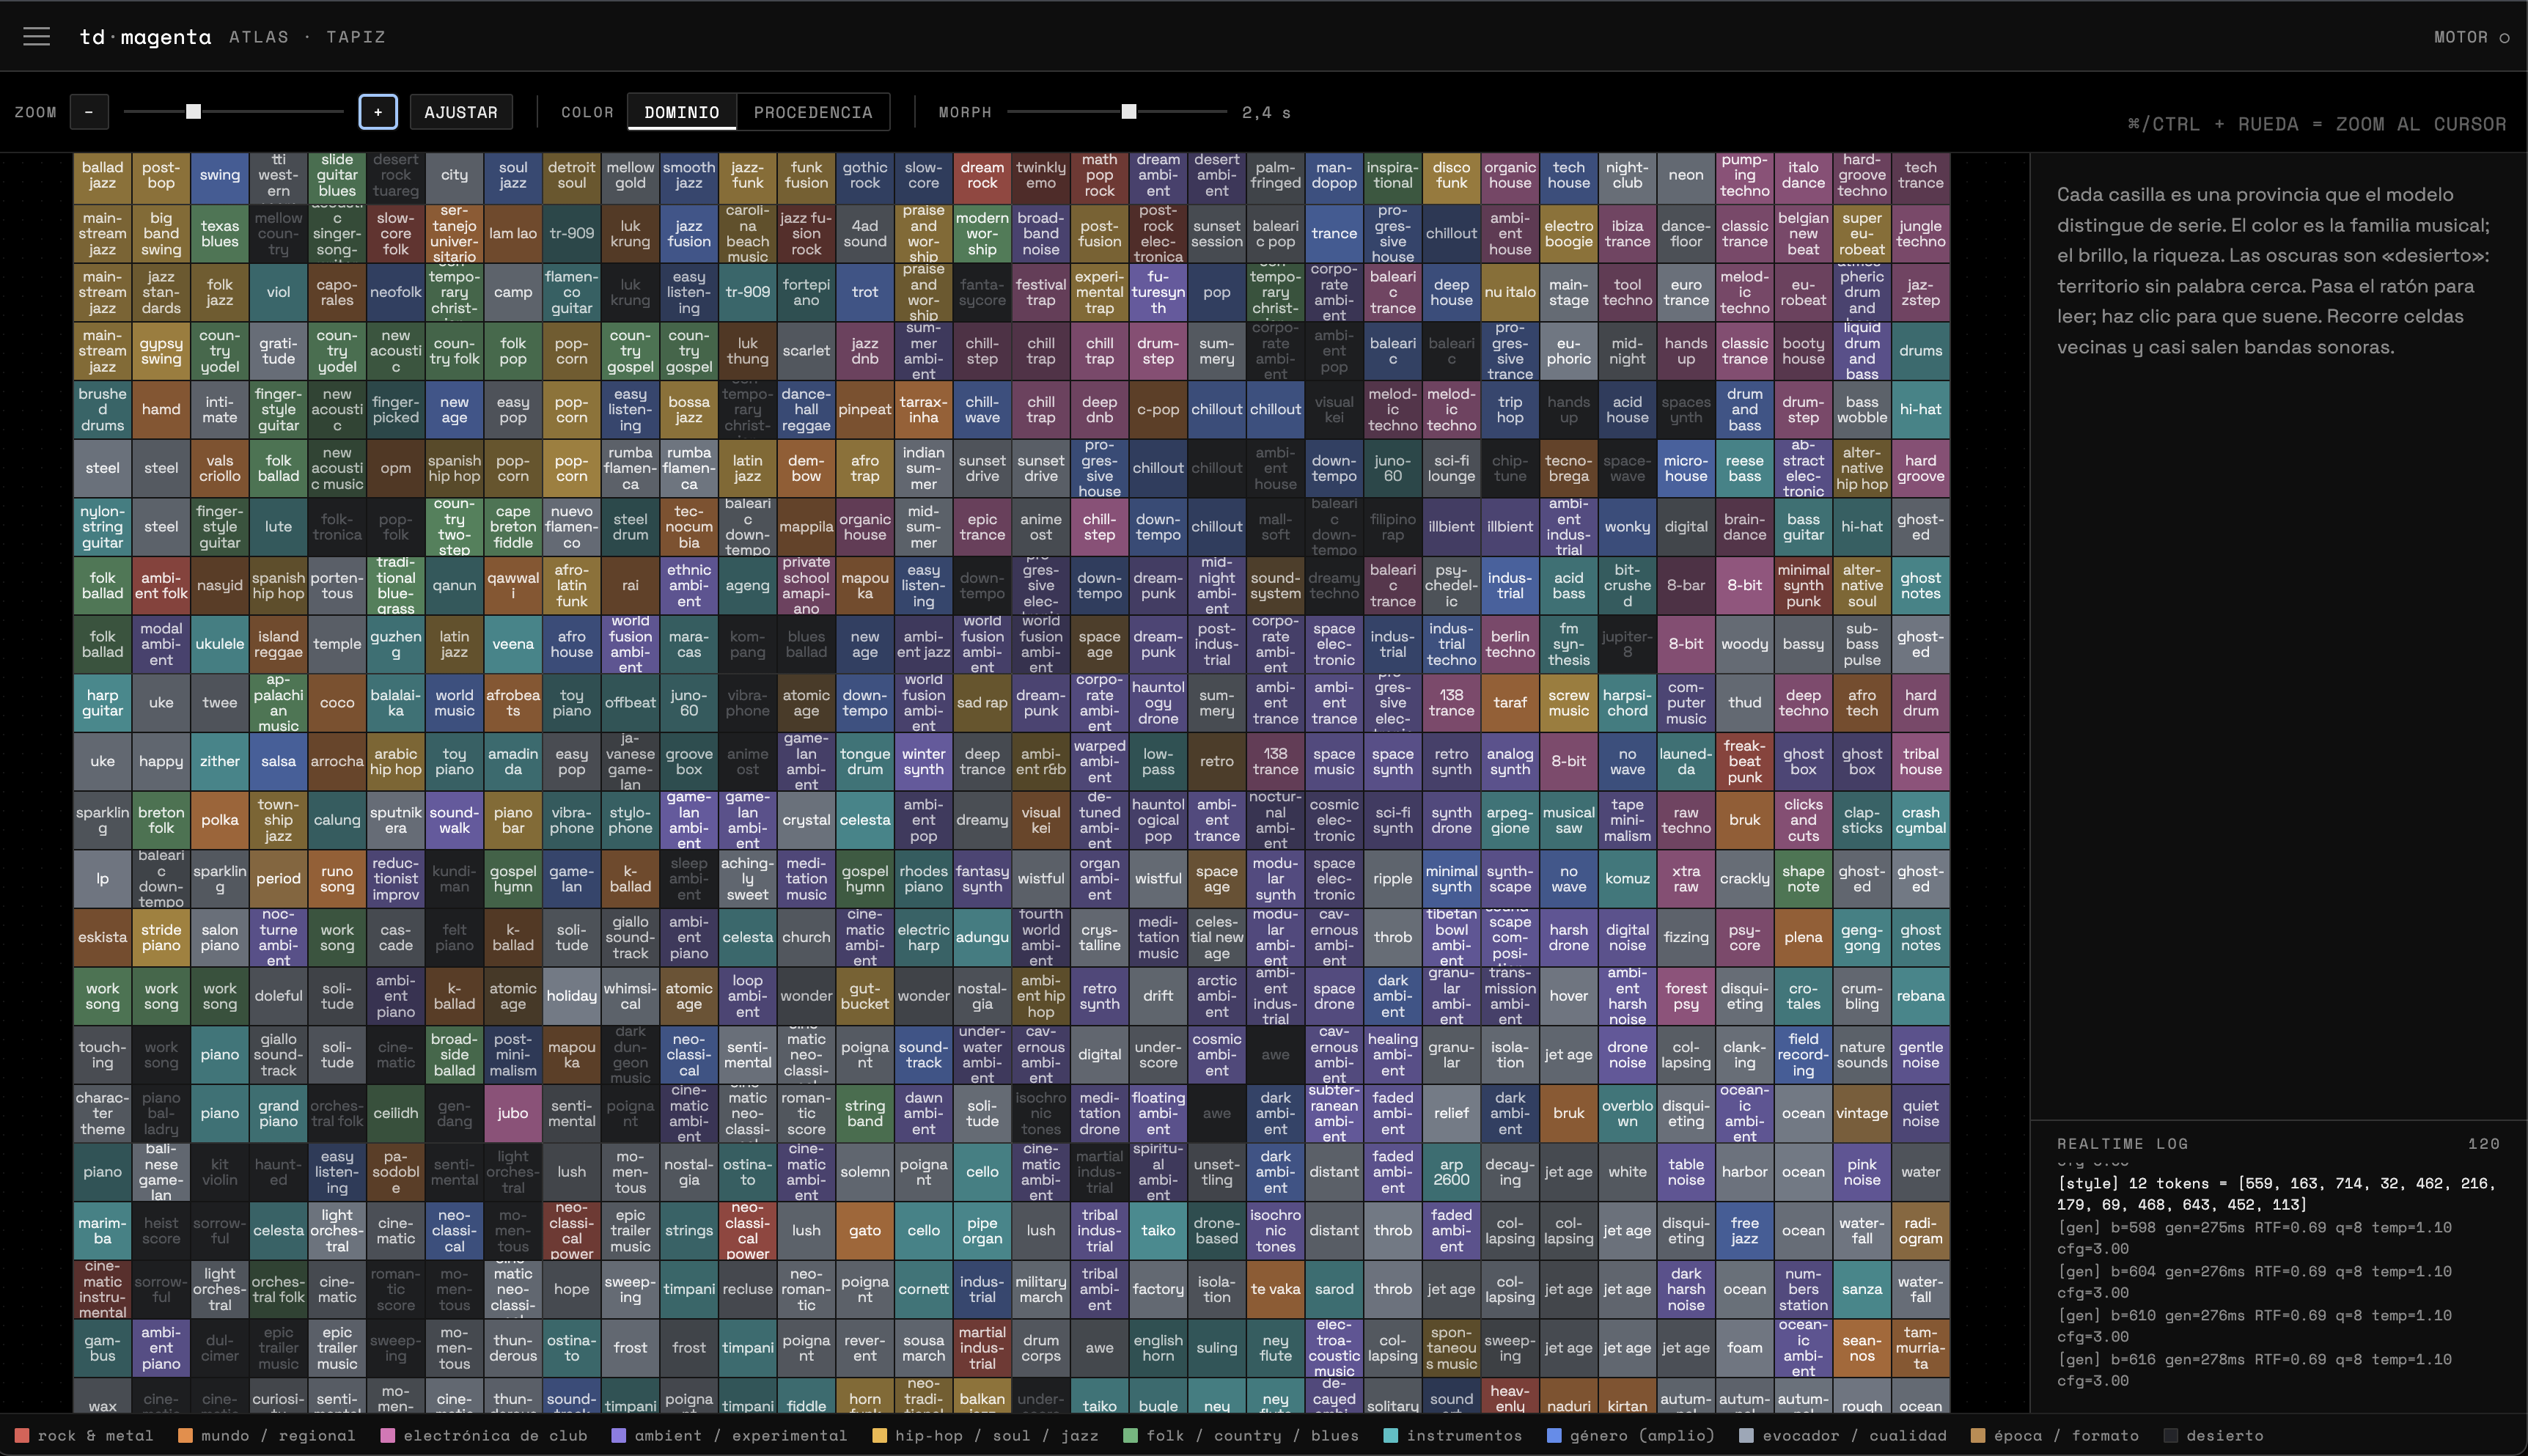Screen dimensions: 2528x1456
Task: Adjust the zoom slider handle
Action: pyautogui.click(x=194, y=112)
